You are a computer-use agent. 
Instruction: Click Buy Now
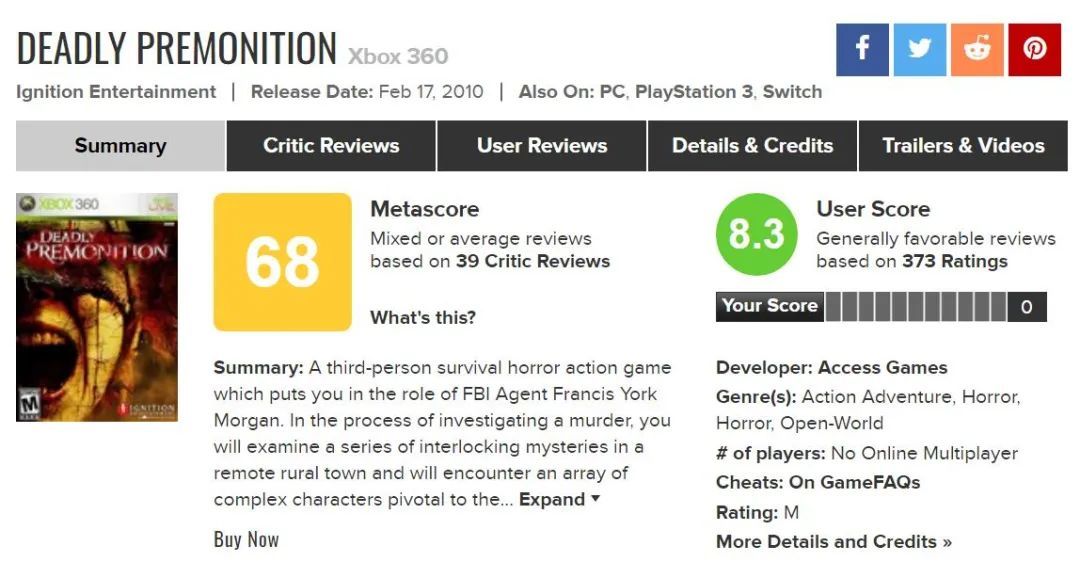click(x=246, y=540)
